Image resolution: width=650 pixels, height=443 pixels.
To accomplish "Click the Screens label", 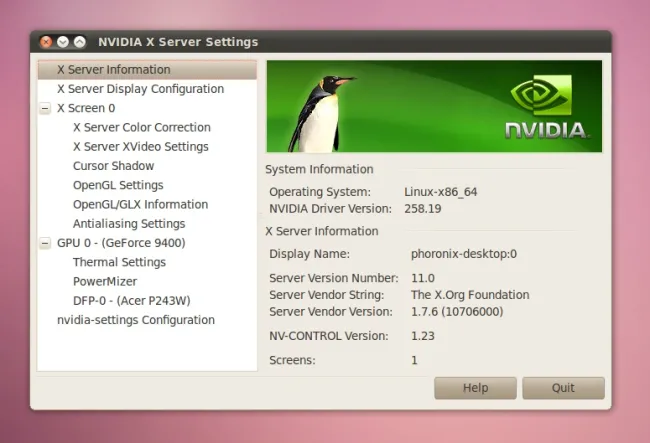I will [292, 360].
